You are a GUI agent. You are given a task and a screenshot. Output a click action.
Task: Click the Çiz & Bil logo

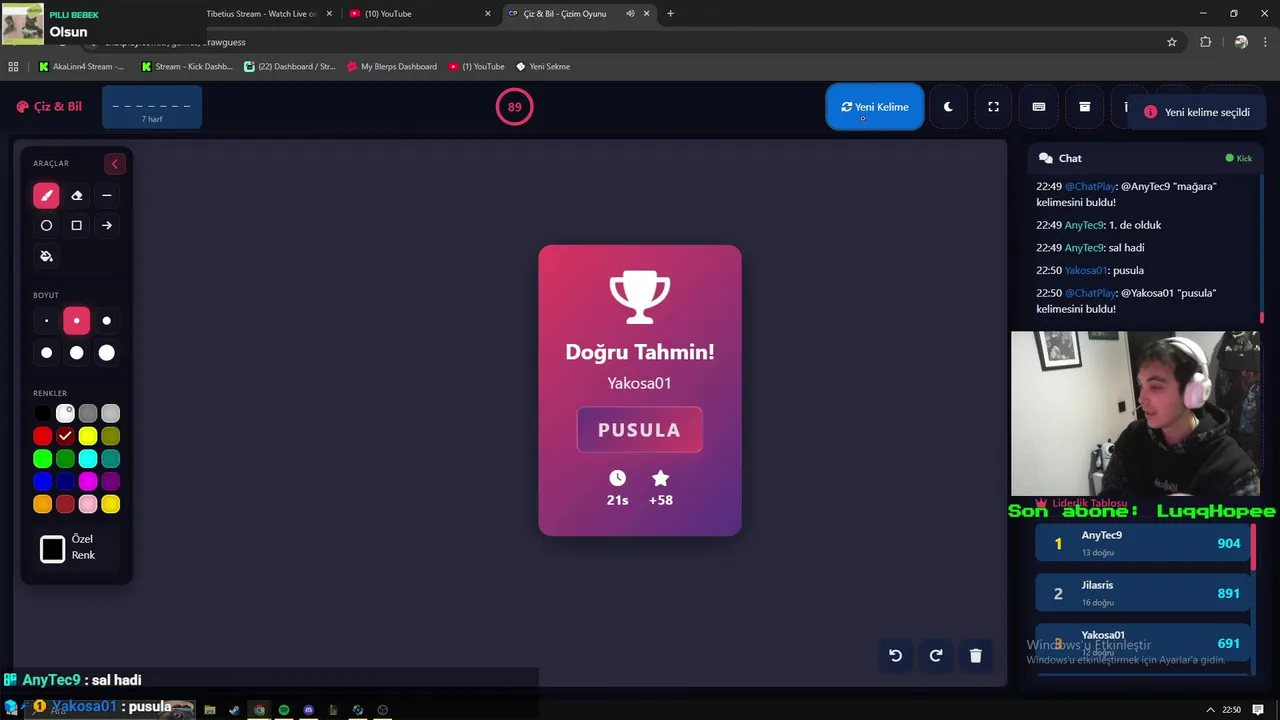tap(49, 107)
